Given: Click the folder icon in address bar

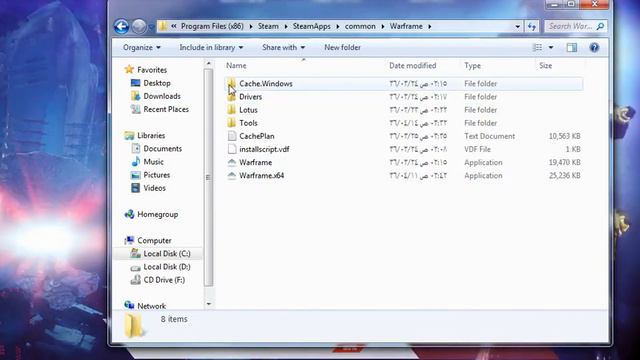Looking at the screenshot, I should [163, 27].
